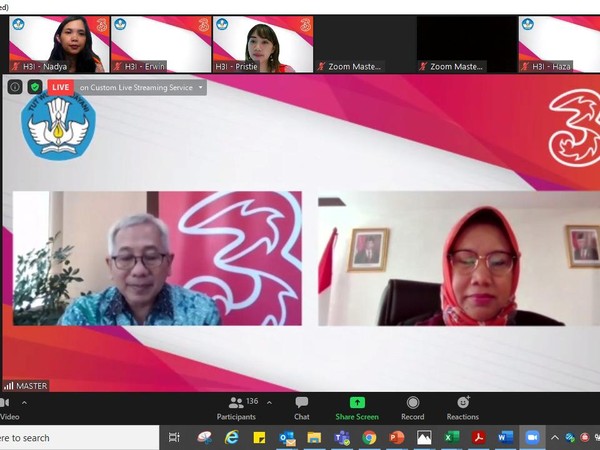Switch to Outlook in the taskbar
Image resolution: width=600 pixels, height=450 pixels.
pyautogui.click(x=287, y=437)
